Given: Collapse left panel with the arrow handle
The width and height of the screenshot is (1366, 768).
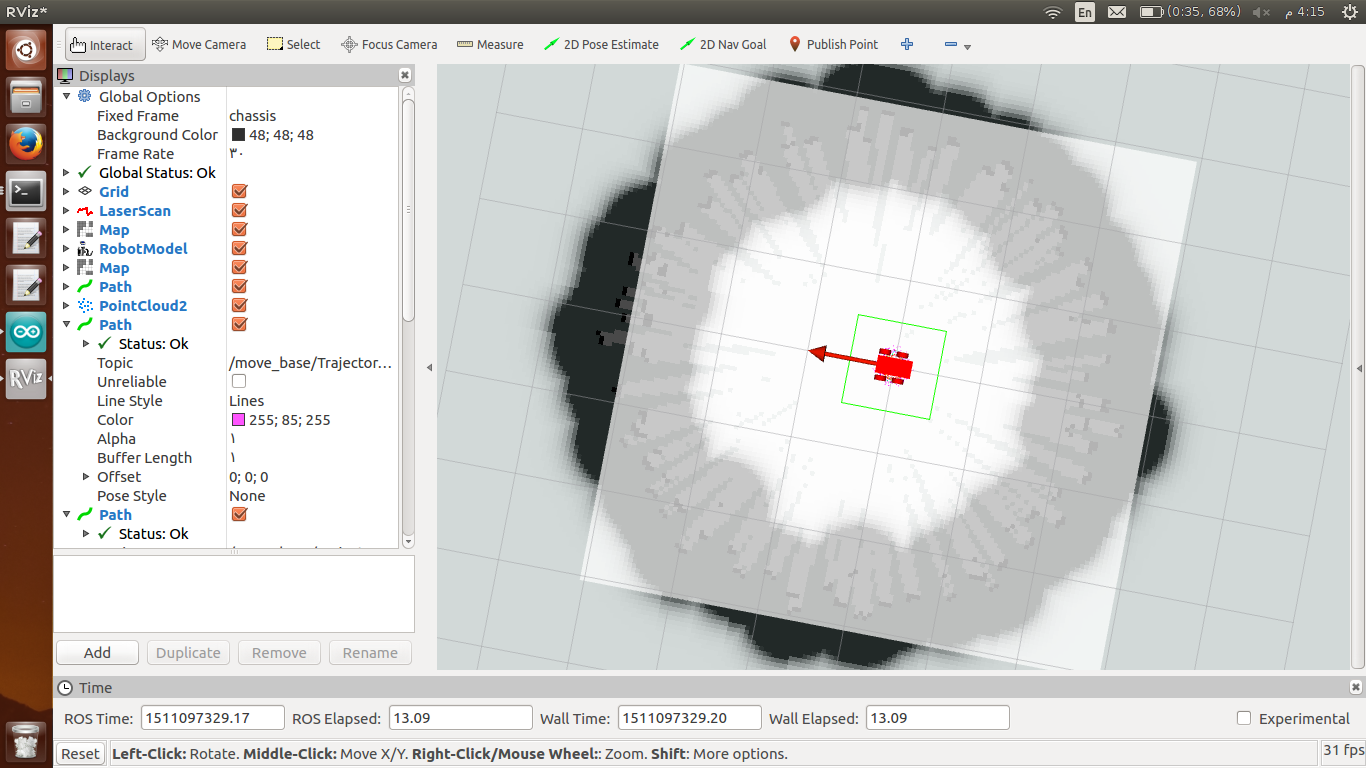Looking at the screenshot, I should tap(429, 367).
